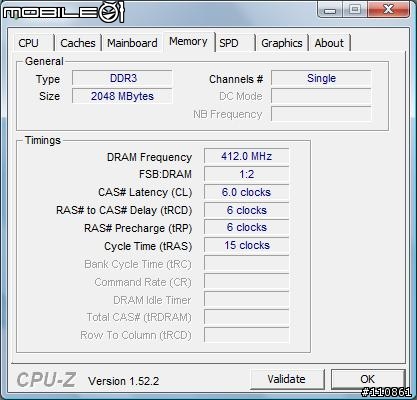
Task: Click the RAS# Precharge 6 clocks value
Action: coord(247,228)
